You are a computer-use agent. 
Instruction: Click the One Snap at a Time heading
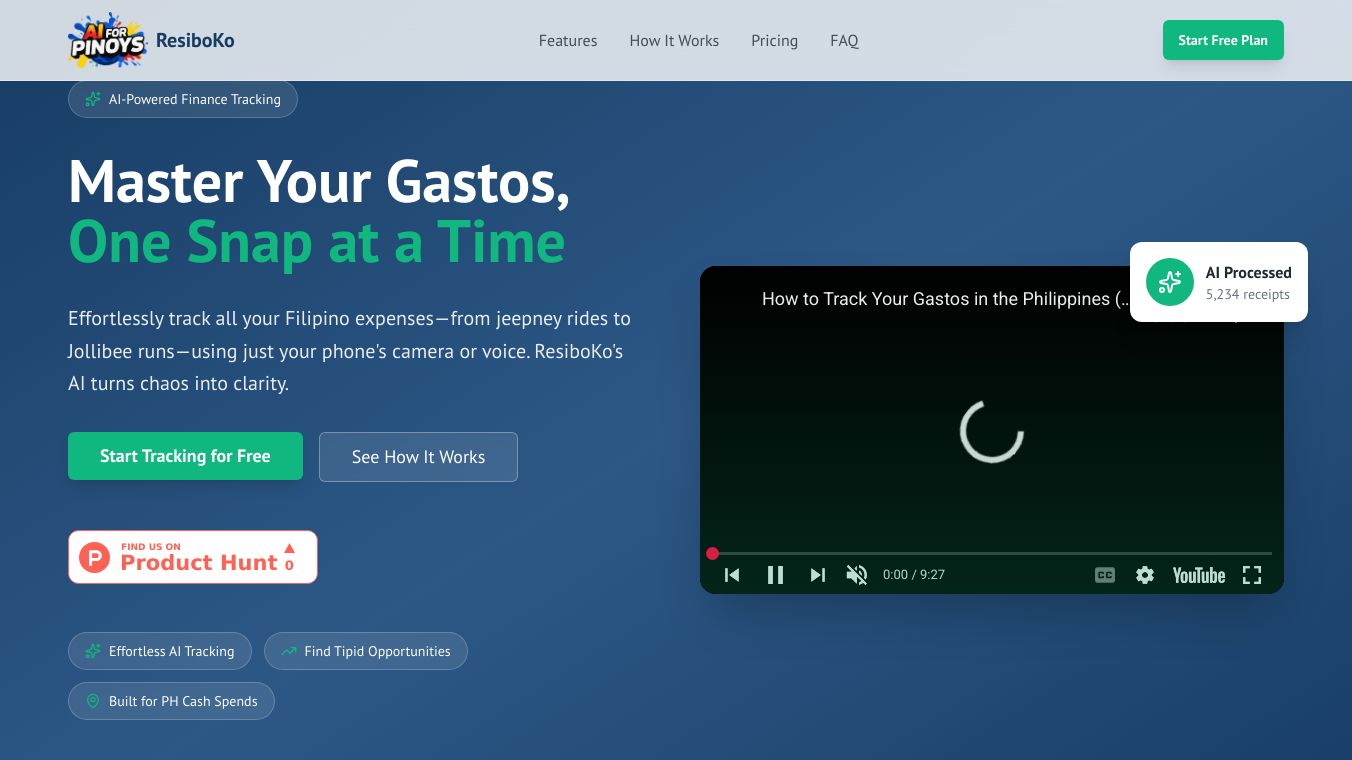(x=317, y=242)
